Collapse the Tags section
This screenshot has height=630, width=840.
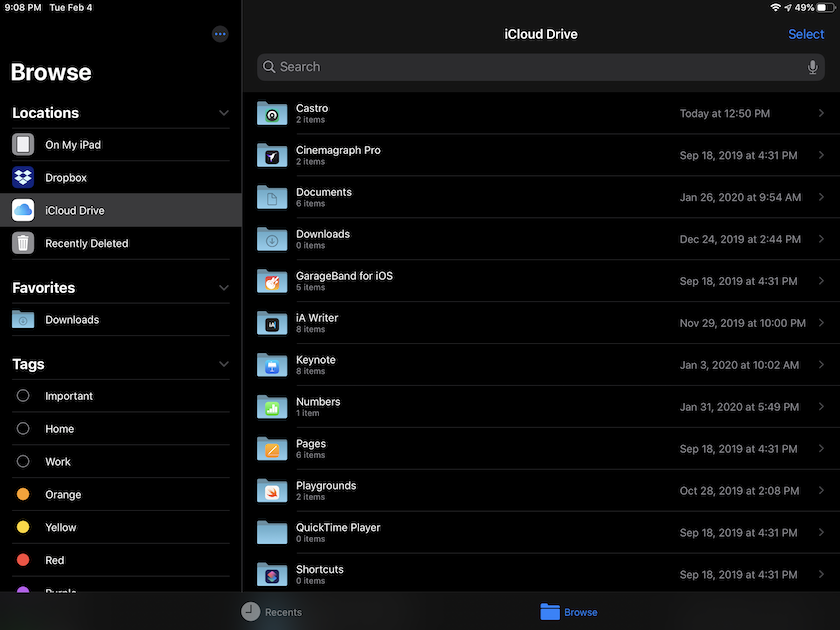pyautogui.click(x=223, y=365)
